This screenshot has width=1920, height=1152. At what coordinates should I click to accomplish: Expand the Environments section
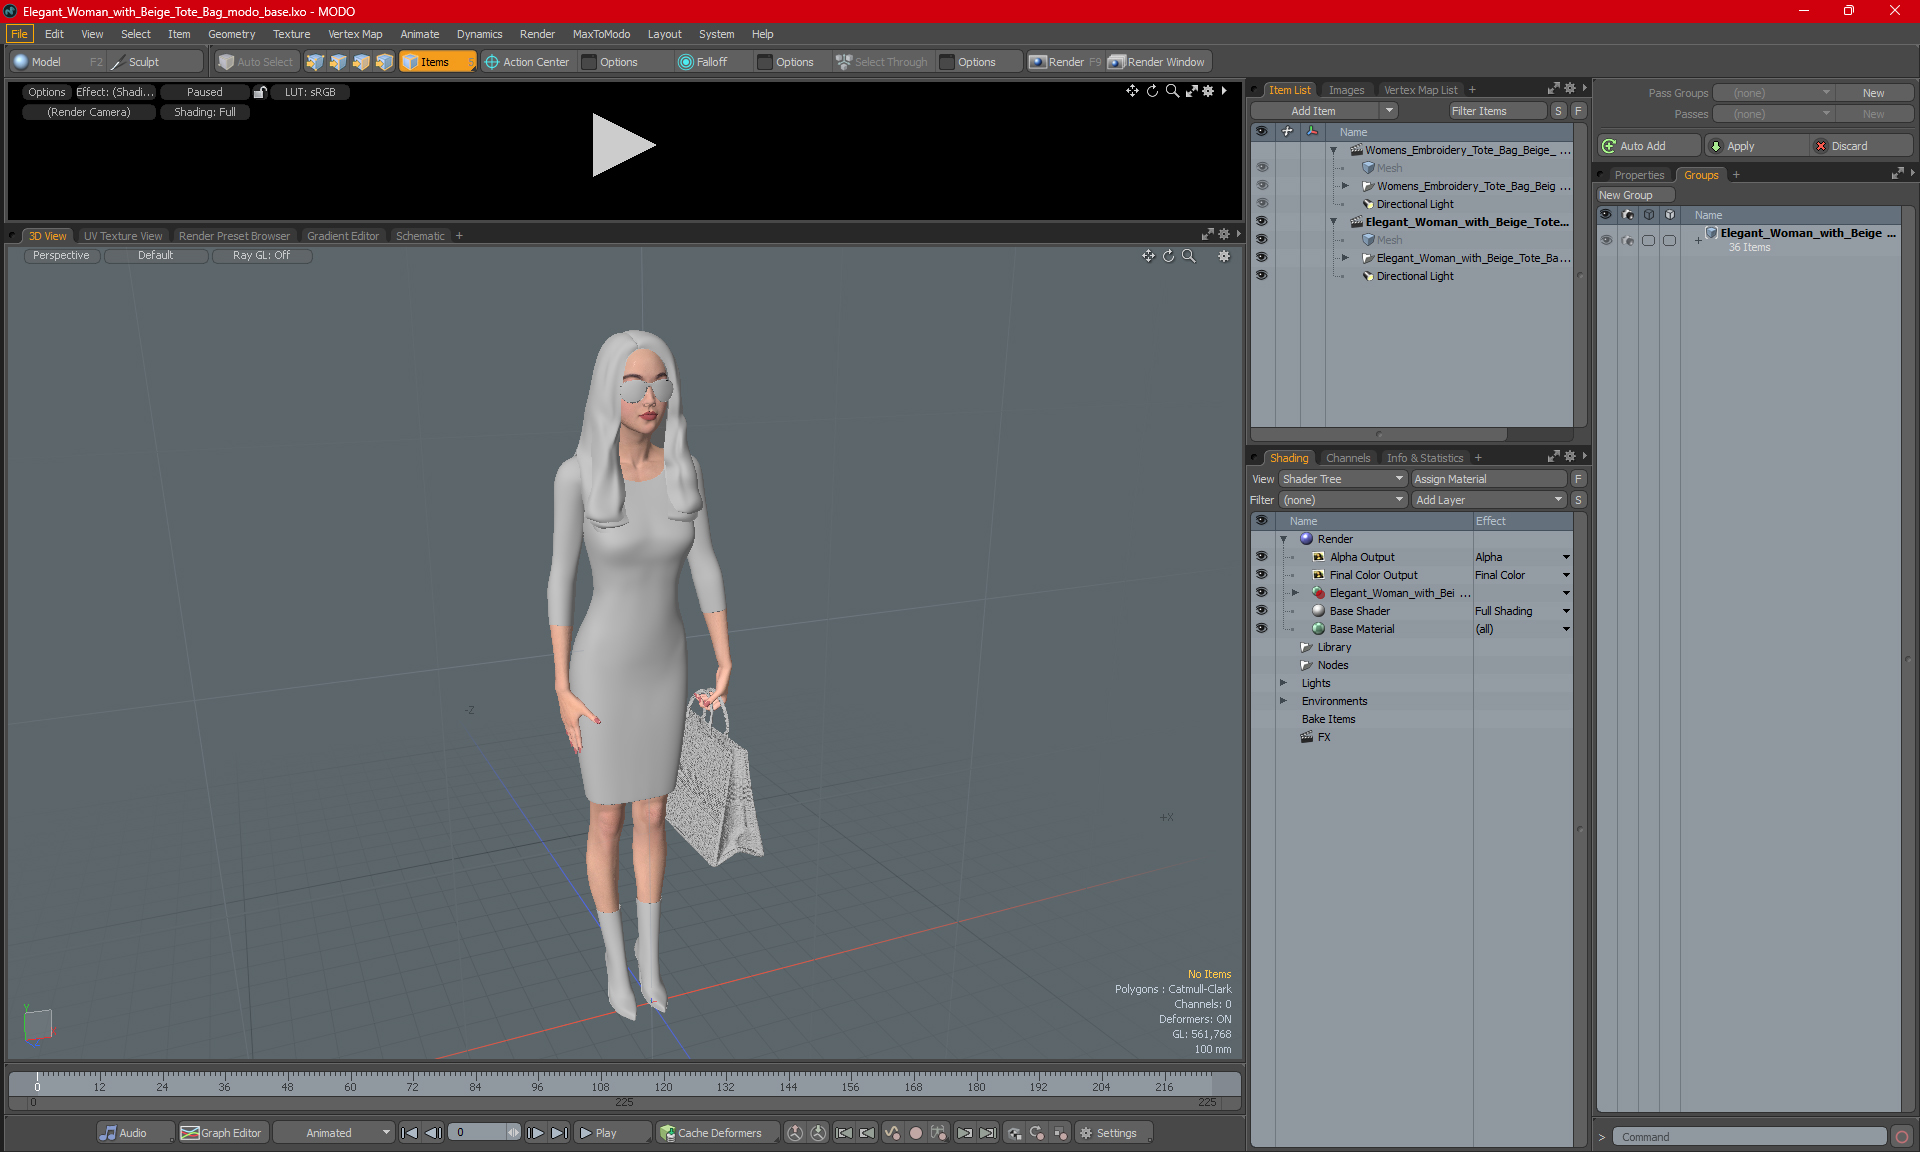click(x=1284, y=699)
